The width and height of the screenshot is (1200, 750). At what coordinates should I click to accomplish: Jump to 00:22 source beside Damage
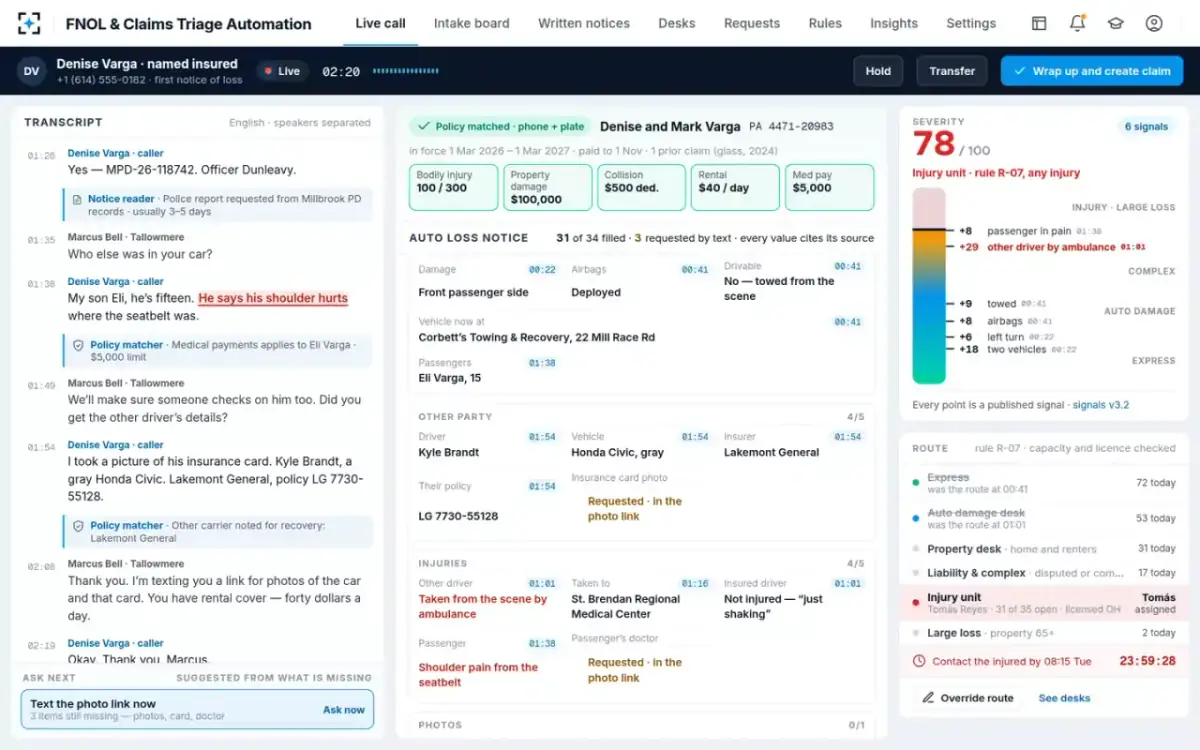(x=542, y=270)
